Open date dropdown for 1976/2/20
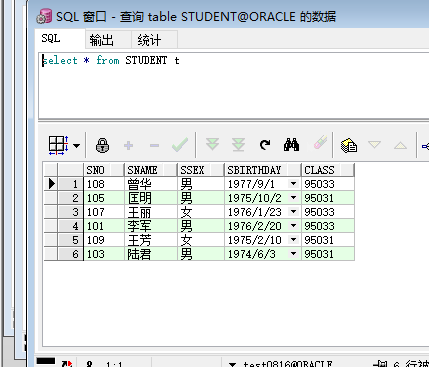429x367 pixels. (x=294, y=226)
